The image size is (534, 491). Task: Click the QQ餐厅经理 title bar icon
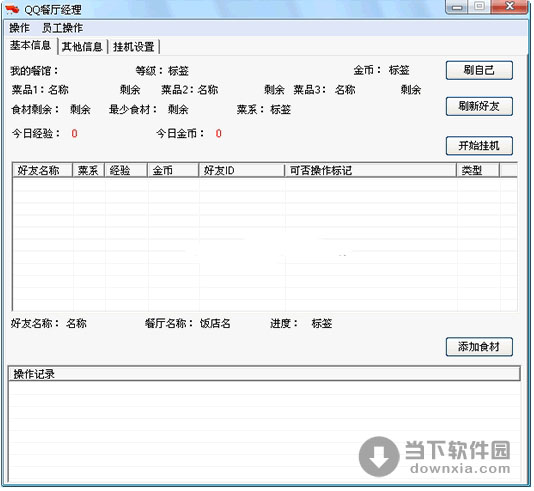[12, 9]
